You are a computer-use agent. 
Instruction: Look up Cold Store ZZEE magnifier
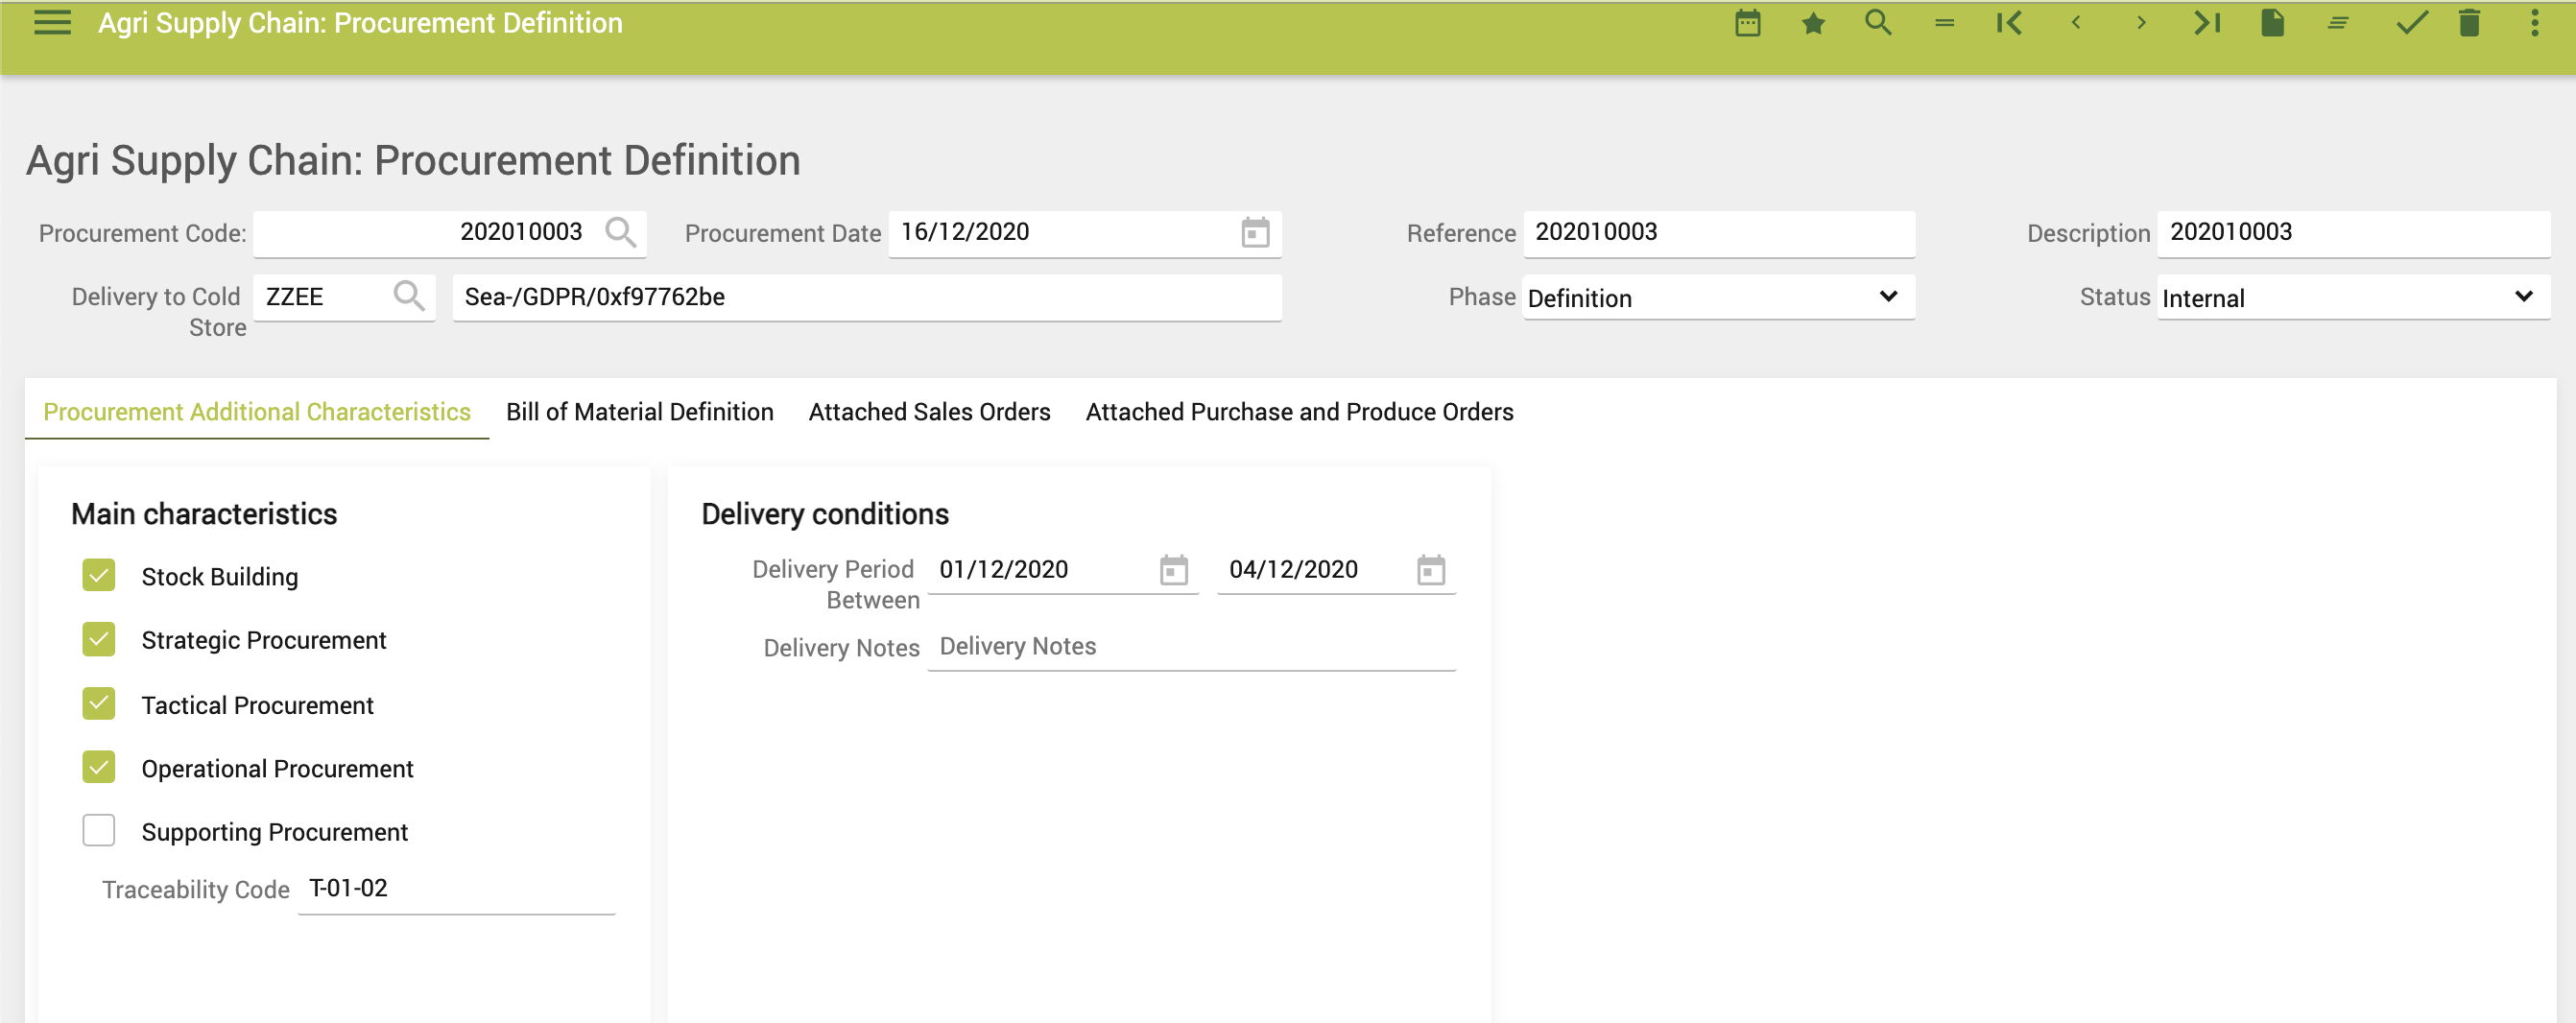coord(409,296)
